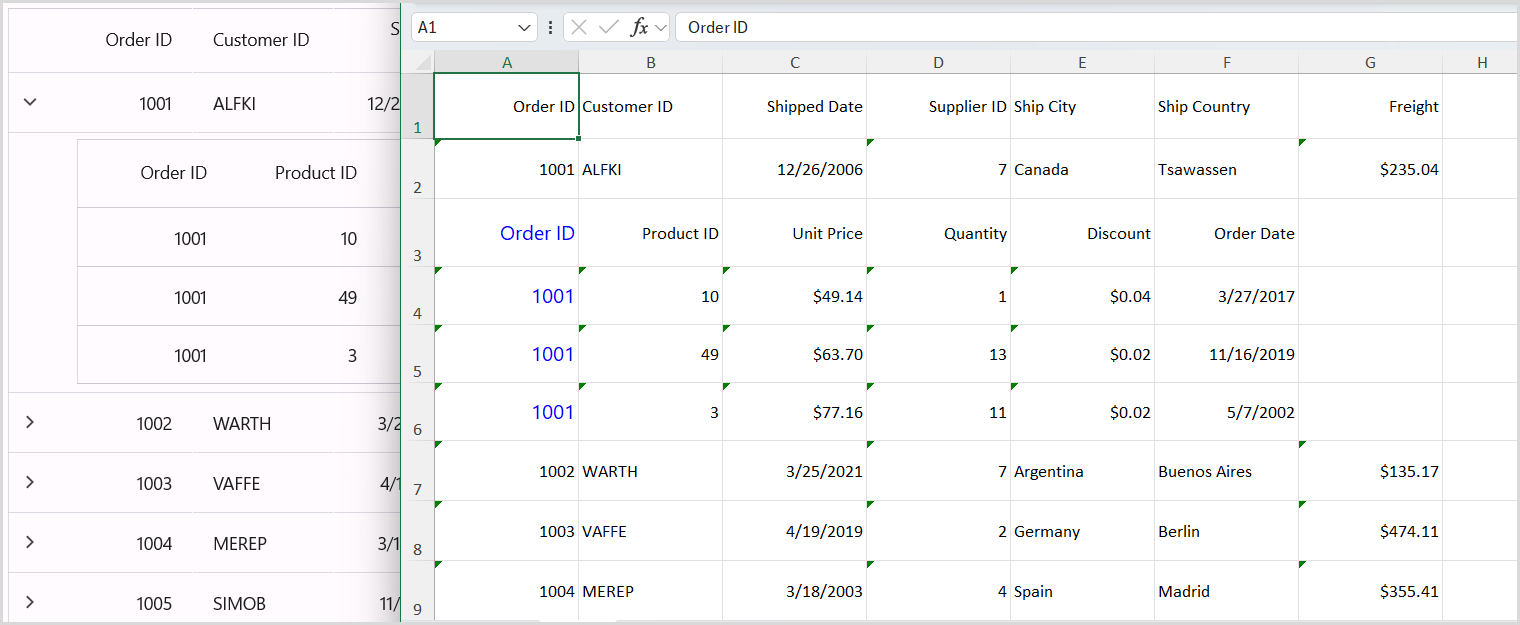
Task: Open the function list dropdown beside fx
Action: (x=660, y=27)
